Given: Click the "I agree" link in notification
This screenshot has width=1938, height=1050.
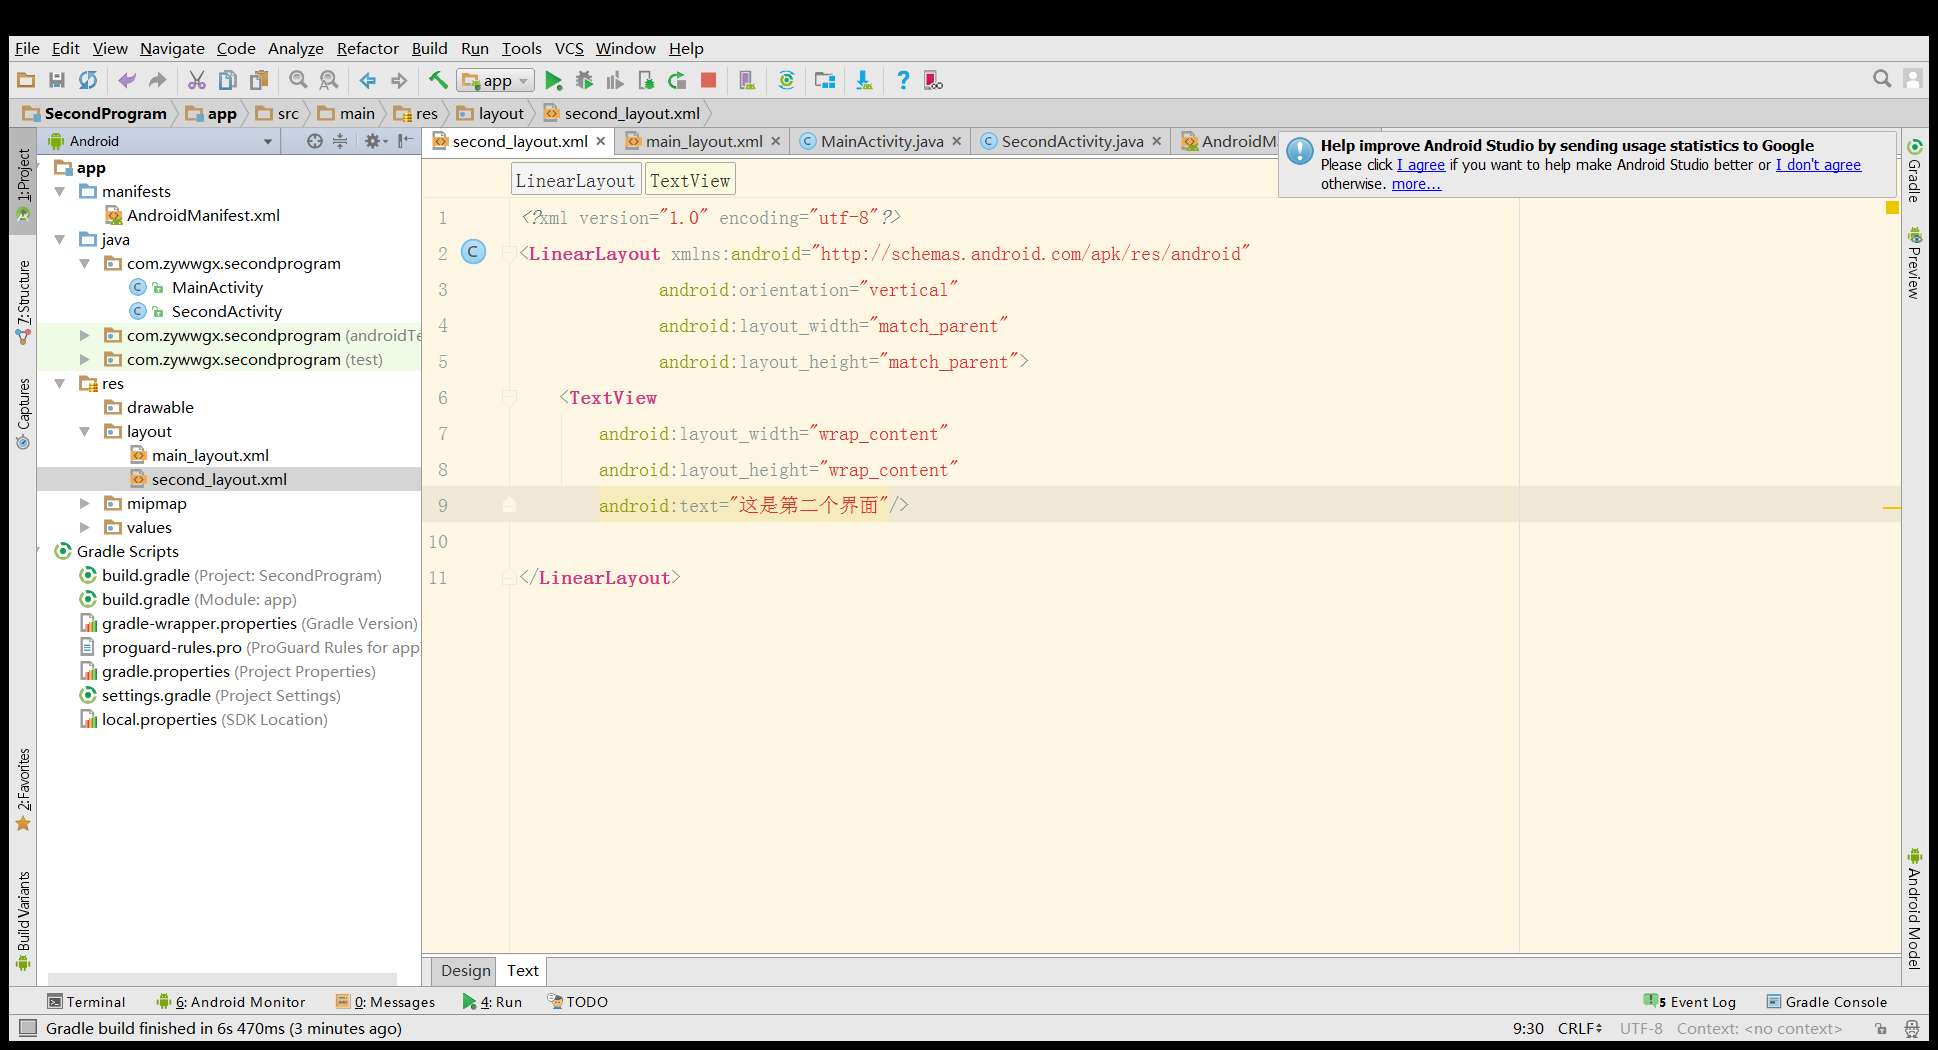Looking at the screenshot, I should pyautogui.click(x=1420, y=165).
